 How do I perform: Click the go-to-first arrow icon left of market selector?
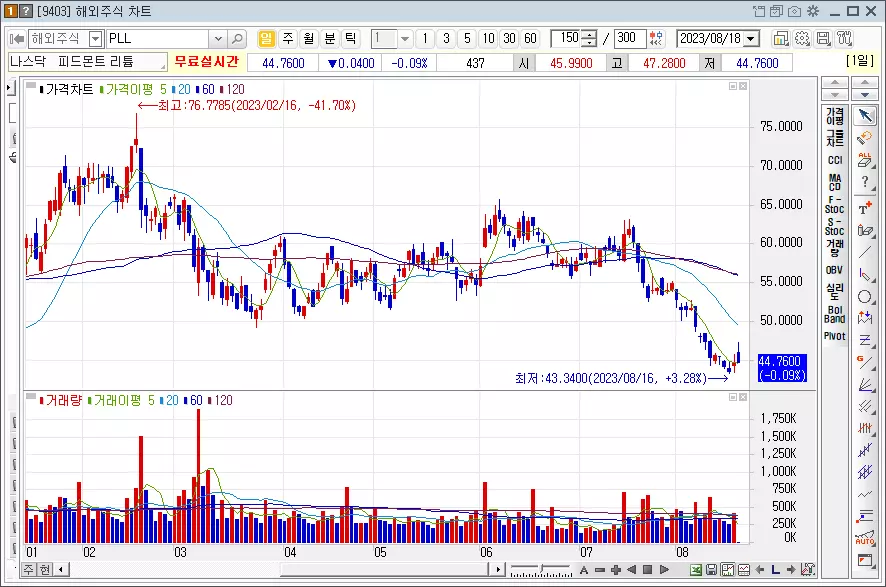tap(17, 38)
